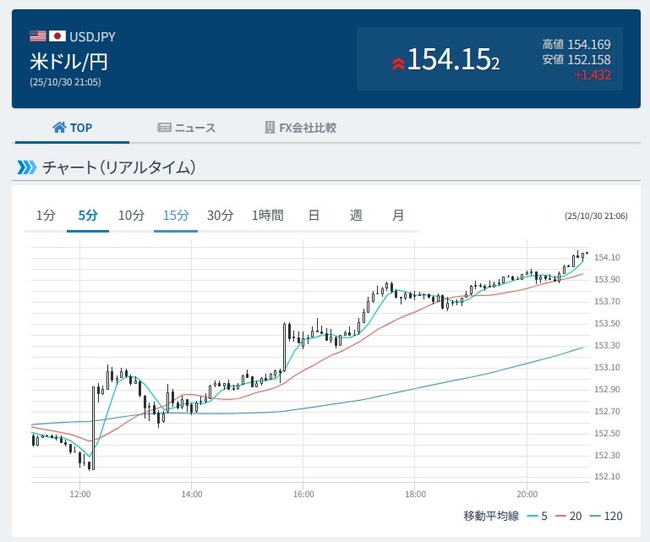Select the 15分 chart interval

click(x=176, y=215)
